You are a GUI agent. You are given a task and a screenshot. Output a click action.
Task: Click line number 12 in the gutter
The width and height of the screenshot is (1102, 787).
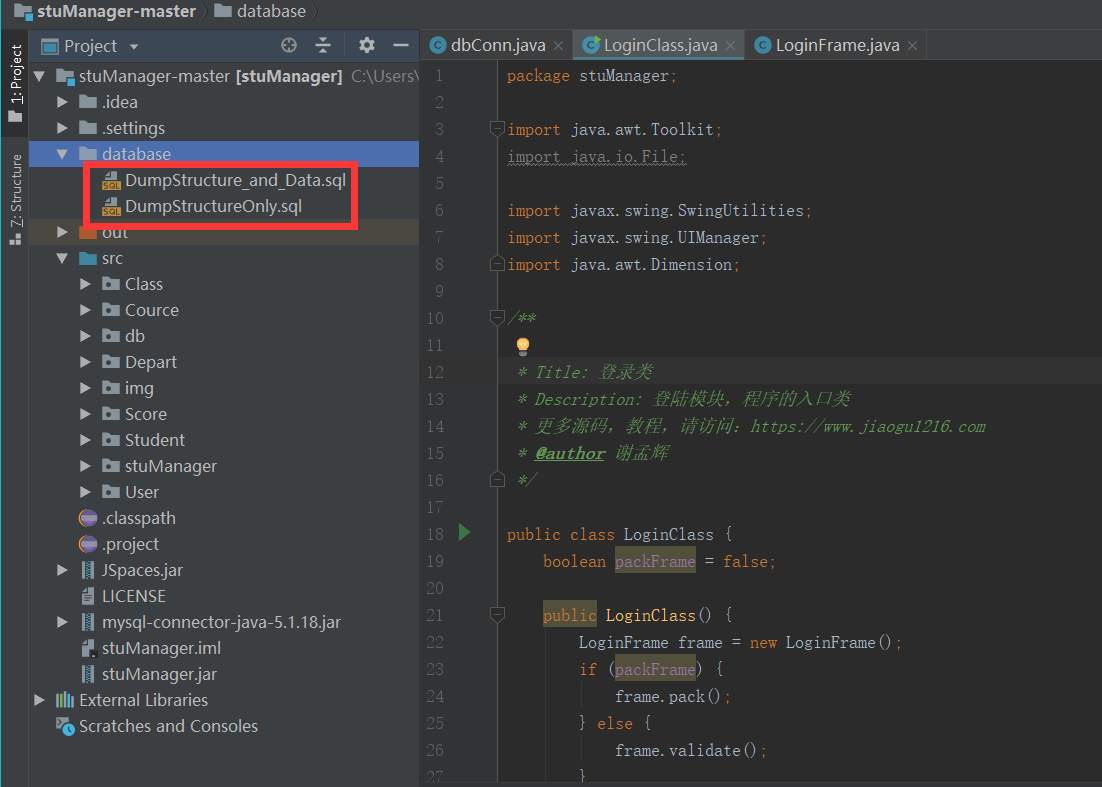[435, 372]
